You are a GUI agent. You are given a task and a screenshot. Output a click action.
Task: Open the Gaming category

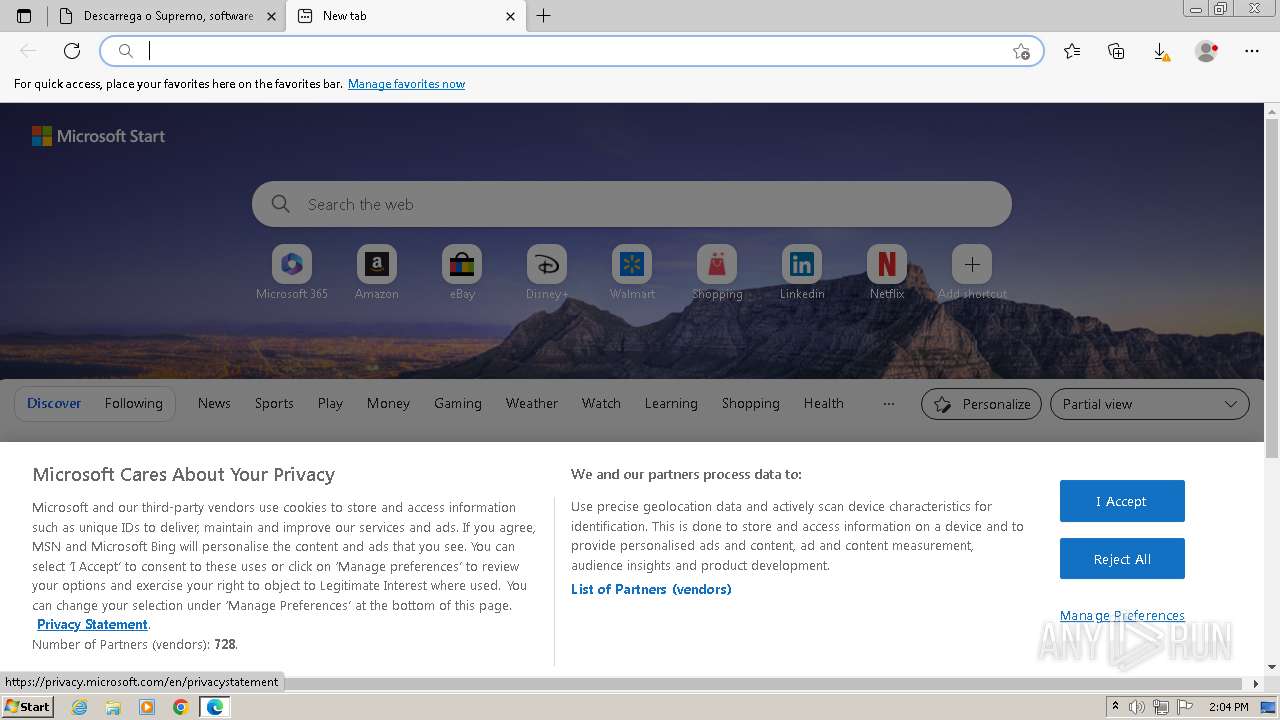[458, 404]
